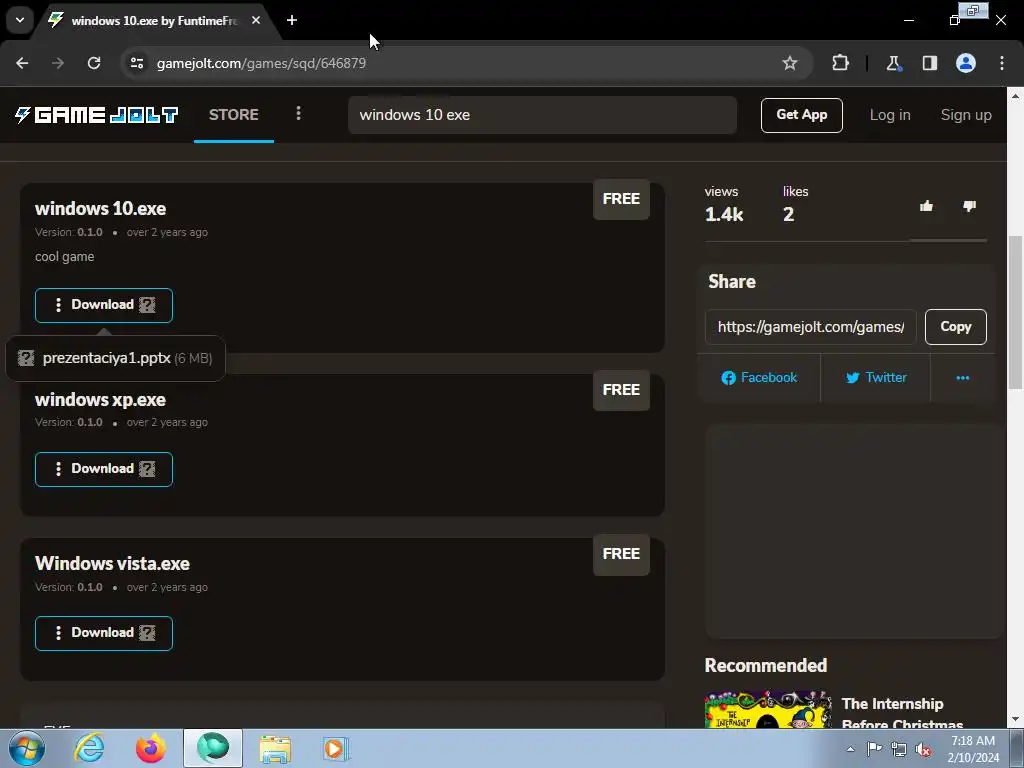The width and height of the screenshot is (1024, 768).
Task: Click the FREE badge on windows 10.exe
Action: tap(621, 199)
